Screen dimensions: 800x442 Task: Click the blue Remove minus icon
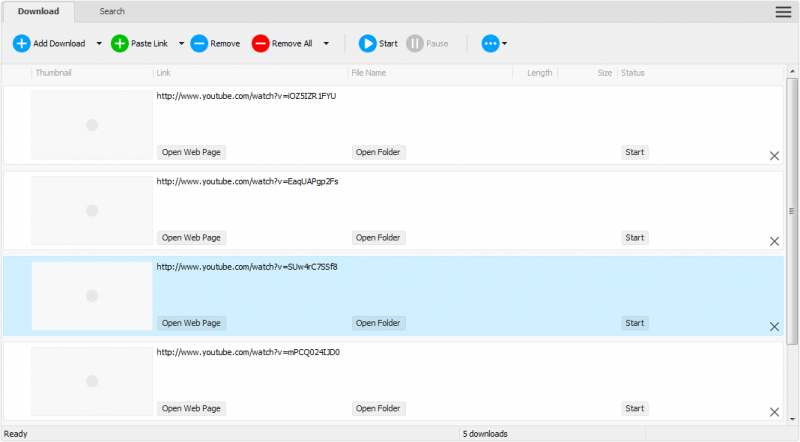tap(199, 44)
